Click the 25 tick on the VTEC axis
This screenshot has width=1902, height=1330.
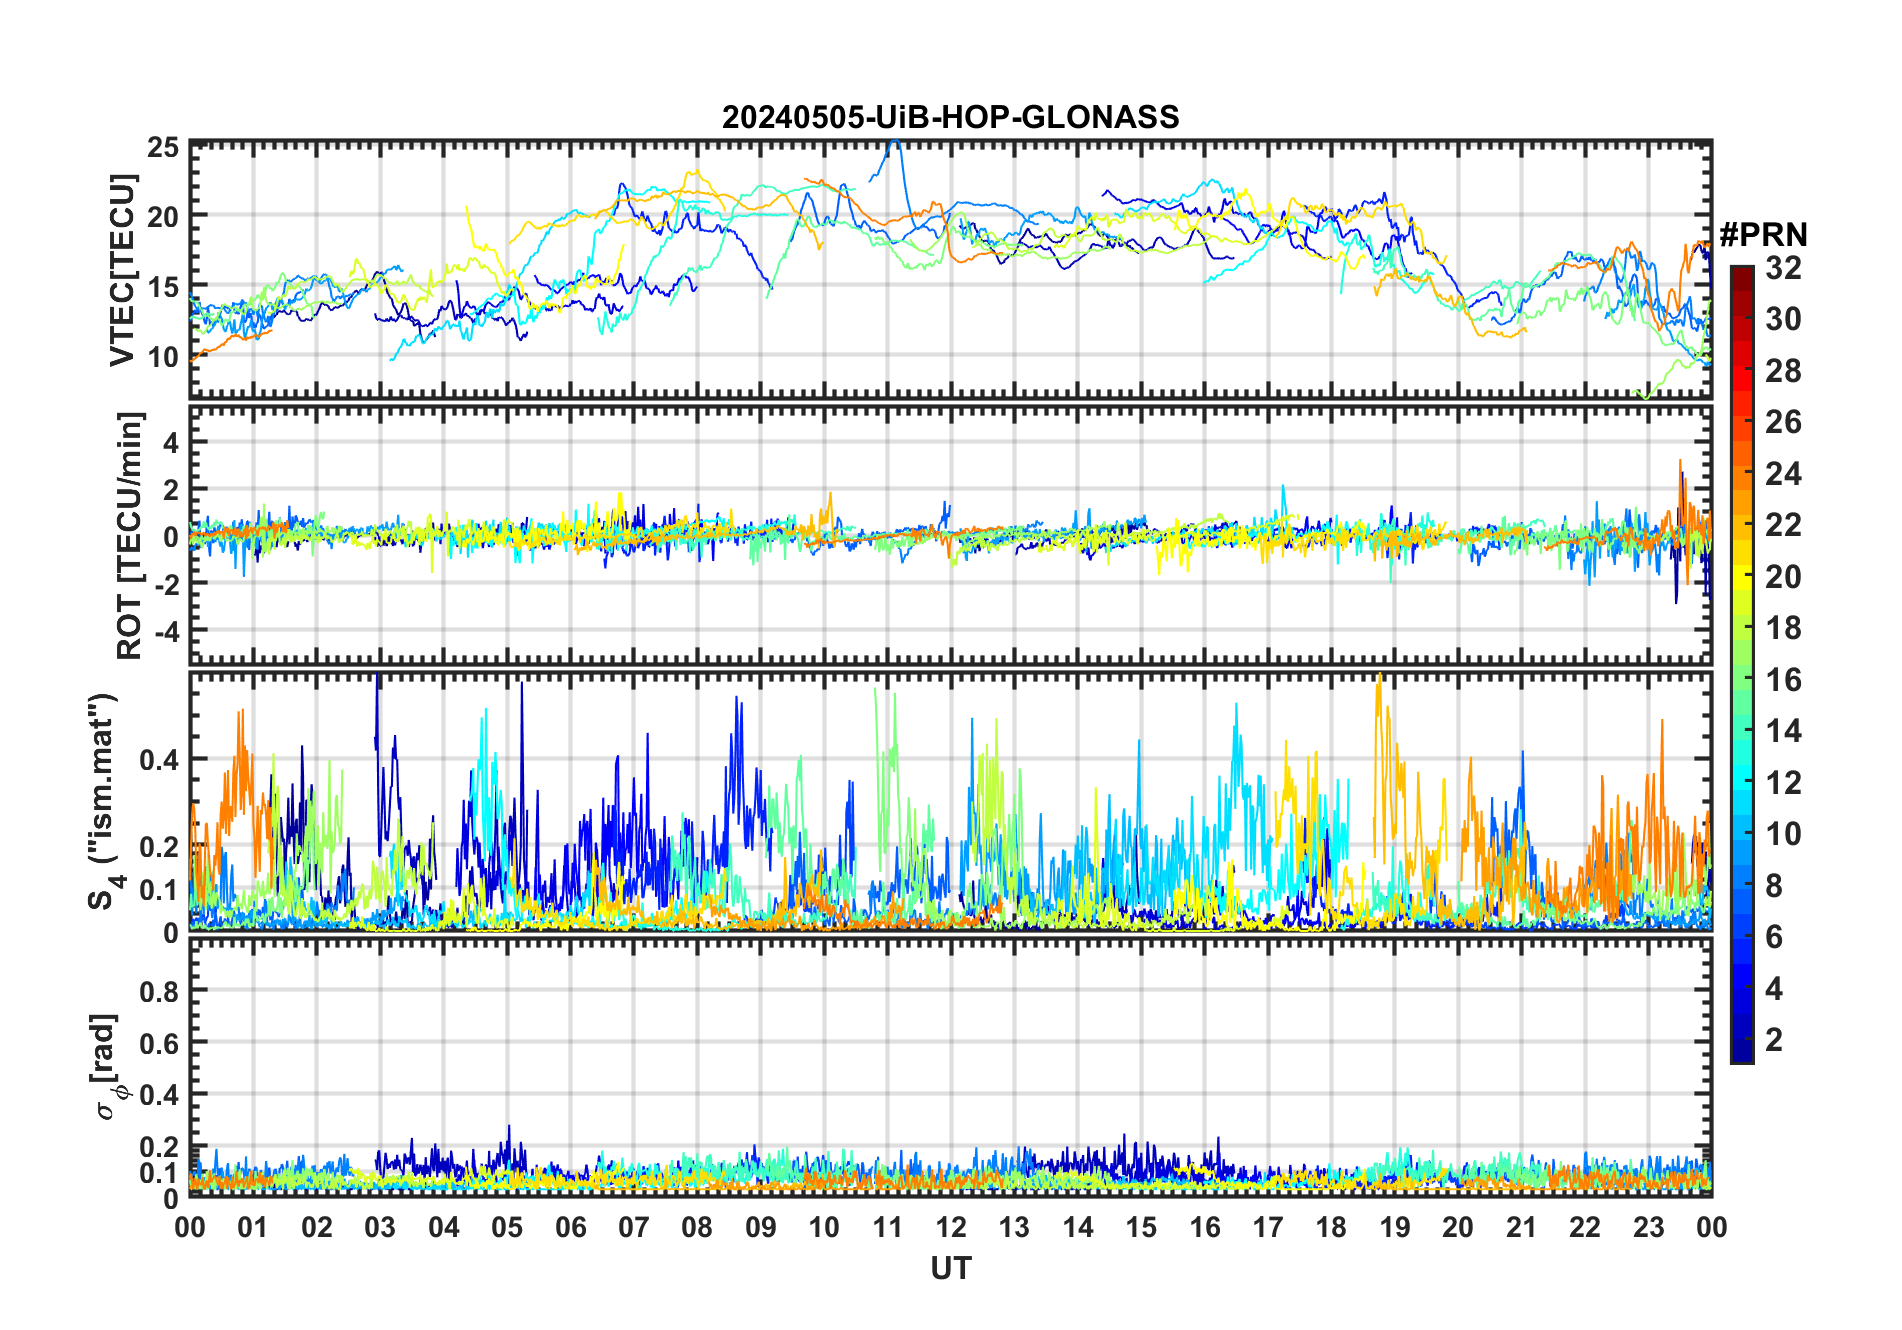tap(163, 149)
